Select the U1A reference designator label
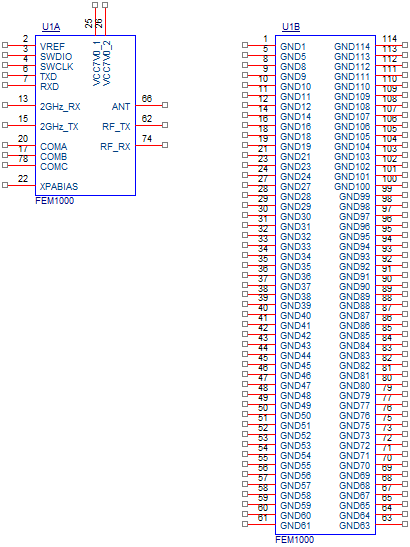410x547 pixels. (x=51, y=27)
